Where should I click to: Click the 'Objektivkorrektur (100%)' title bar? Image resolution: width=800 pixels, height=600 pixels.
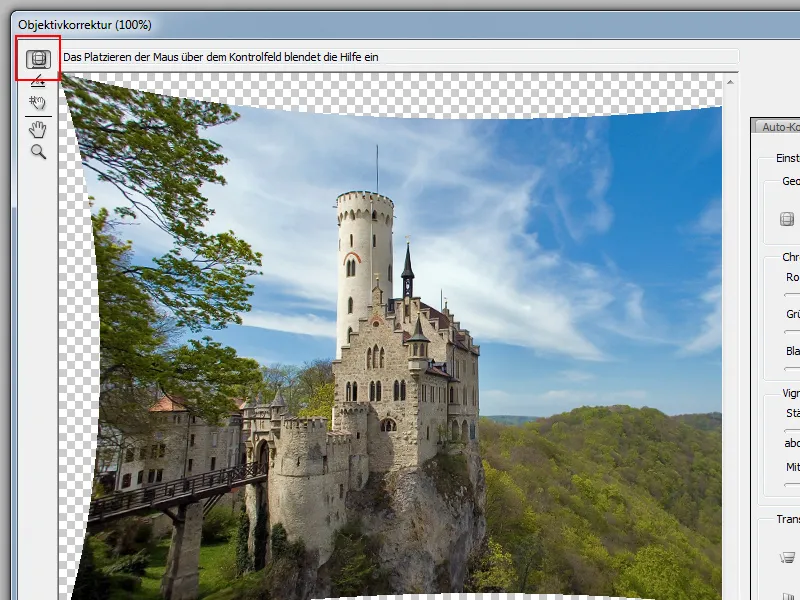[x=406, y=24]
